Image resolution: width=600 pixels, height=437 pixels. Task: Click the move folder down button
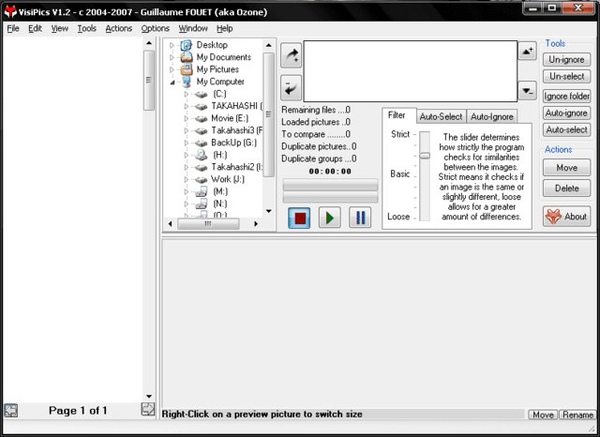click(527, 91)
